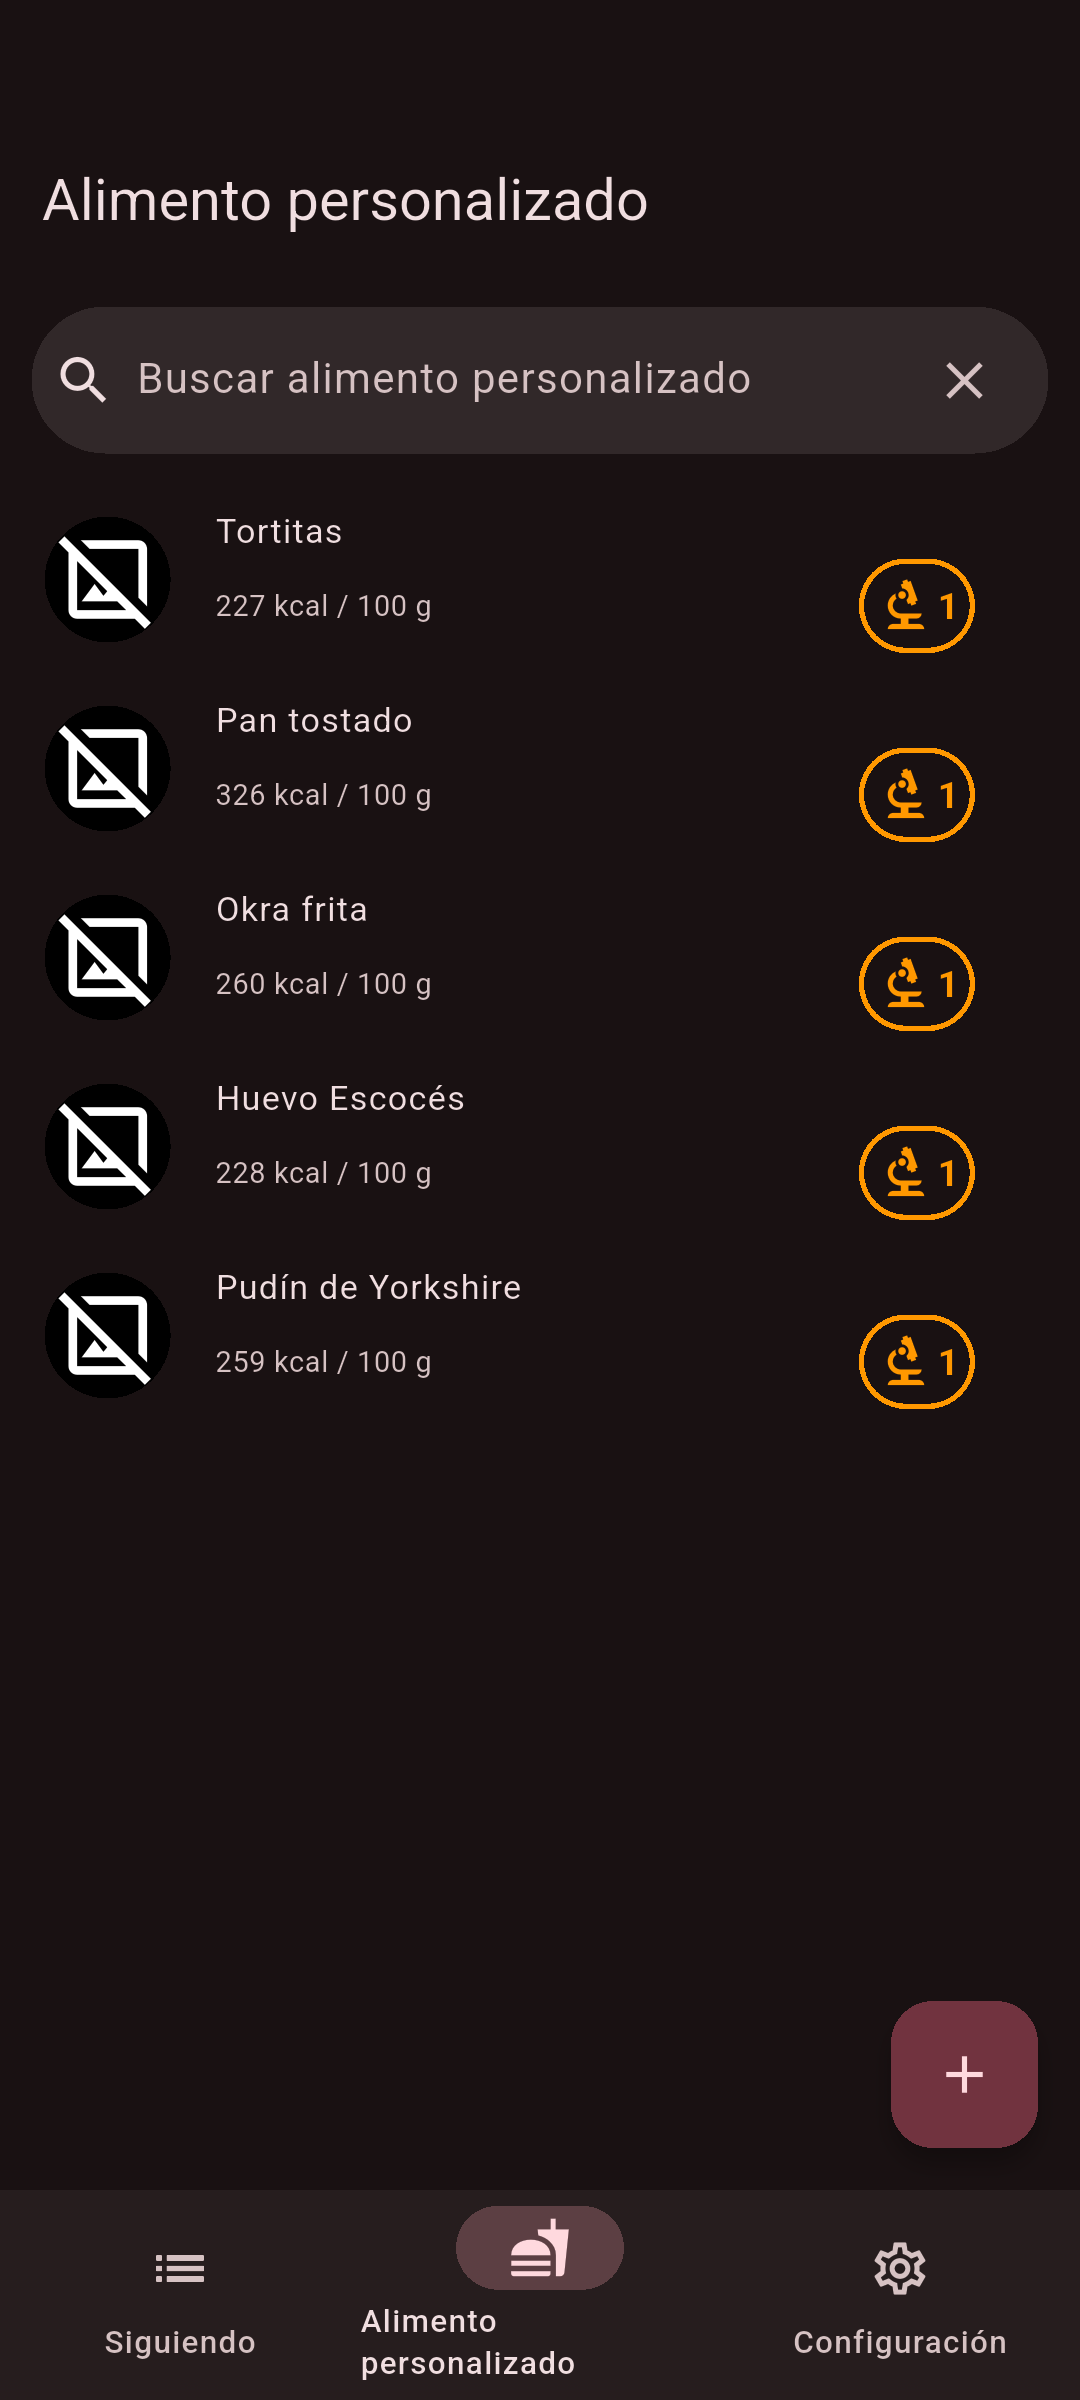
Task: Clear the search field with X
Action: 964,381
